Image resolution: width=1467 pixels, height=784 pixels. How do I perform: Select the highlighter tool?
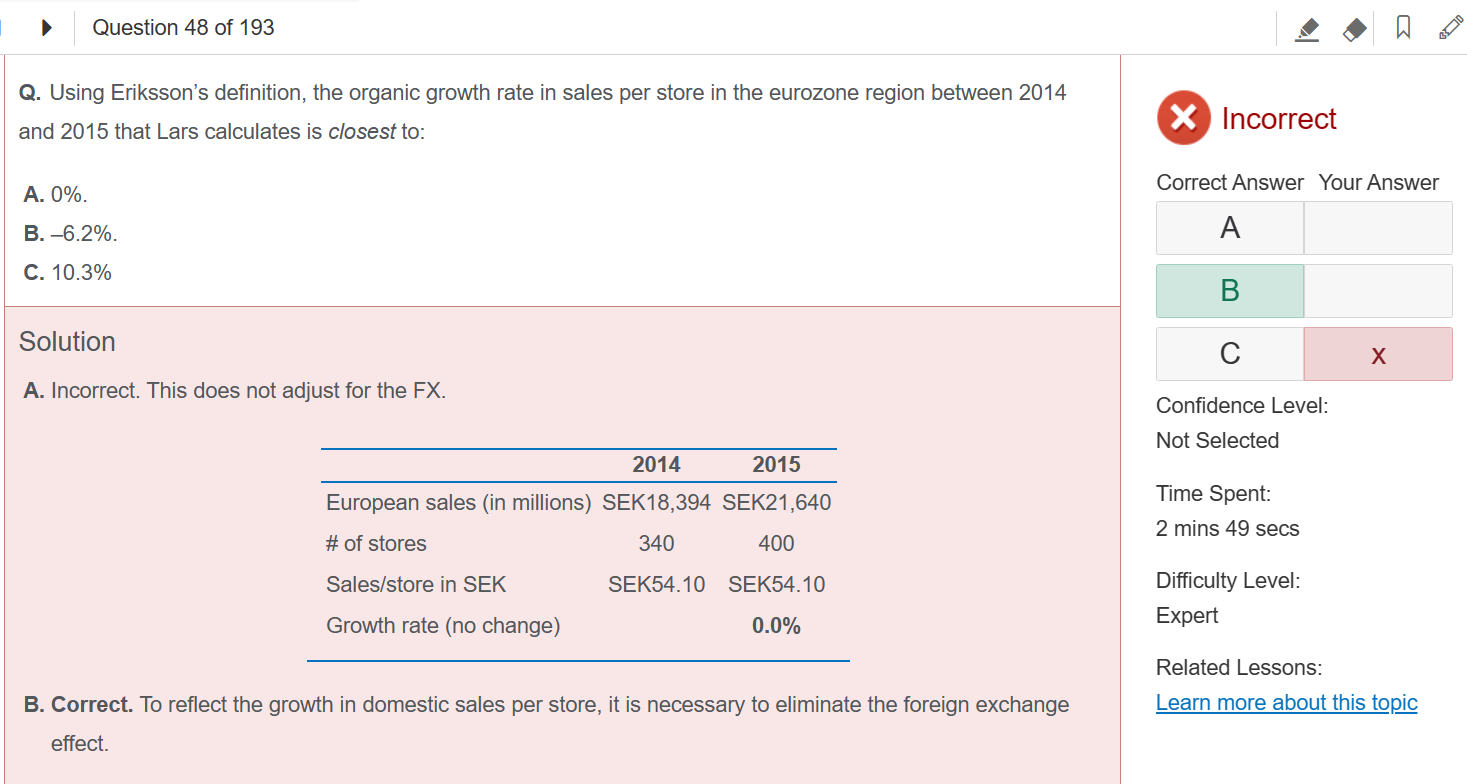[x=1307, y=30]
